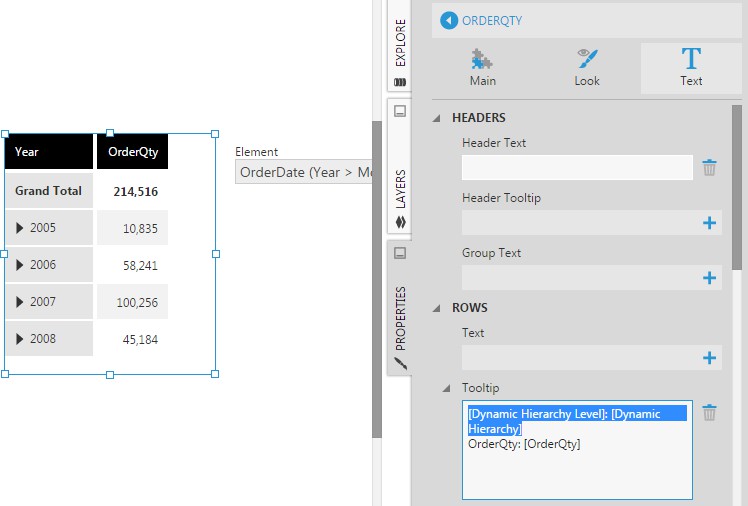The width and height of the screenshot is (748, 506).
Task: Click the EXPLORE binoculars icon
Action: point(400,82)
